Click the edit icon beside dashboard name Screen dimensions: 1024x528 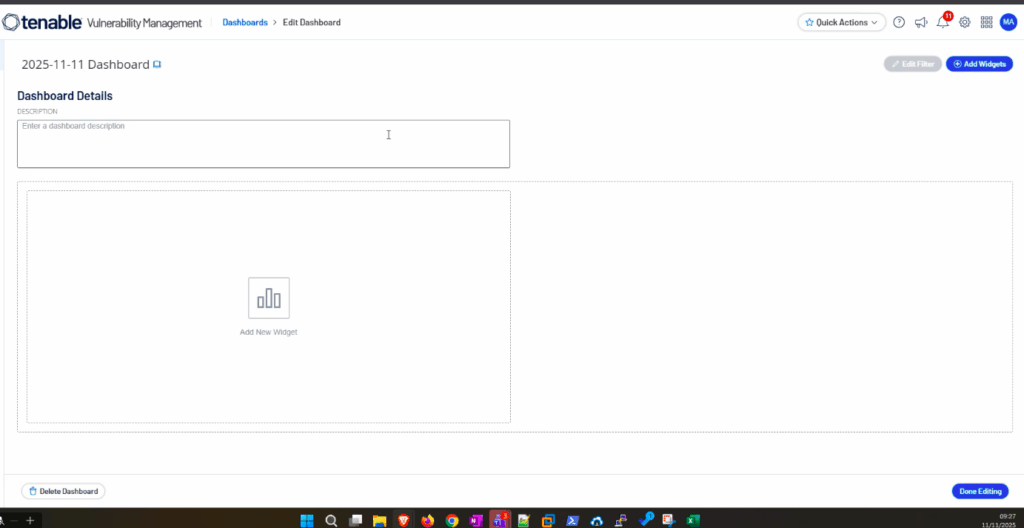tap(157, 64)
